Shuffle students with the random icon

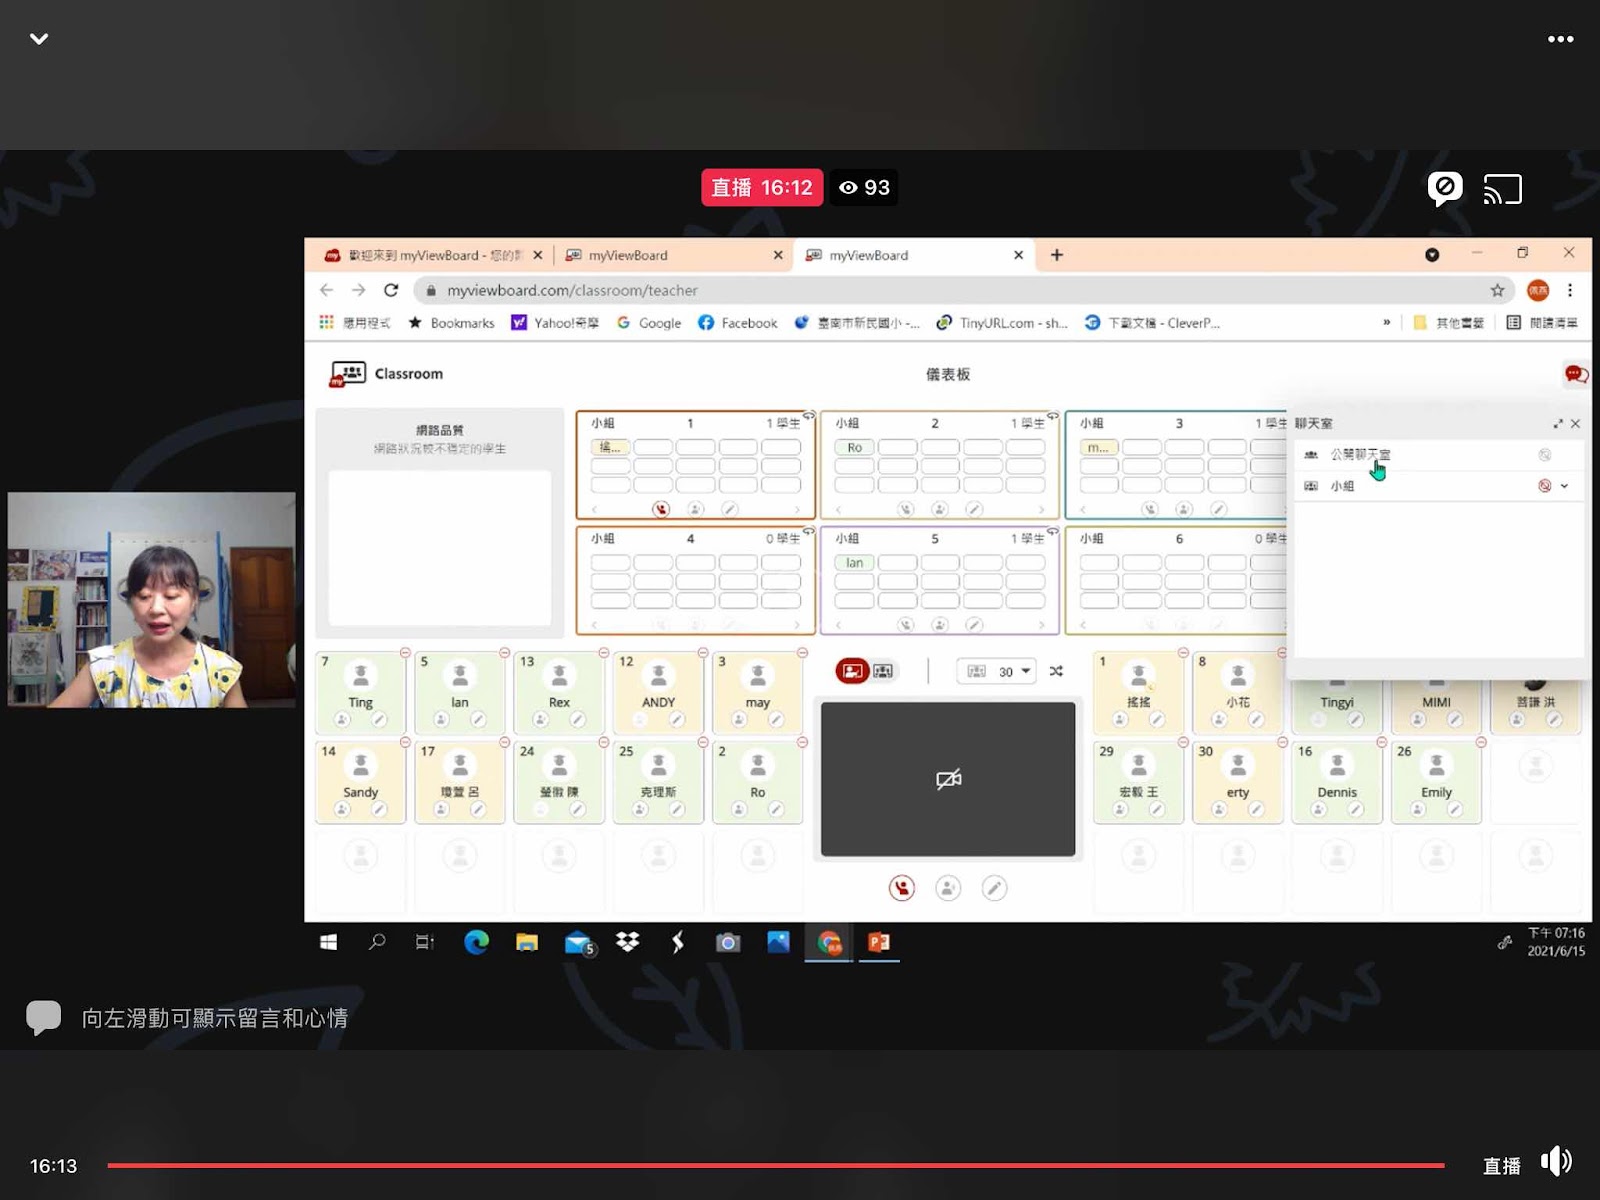coord(1056,671)
